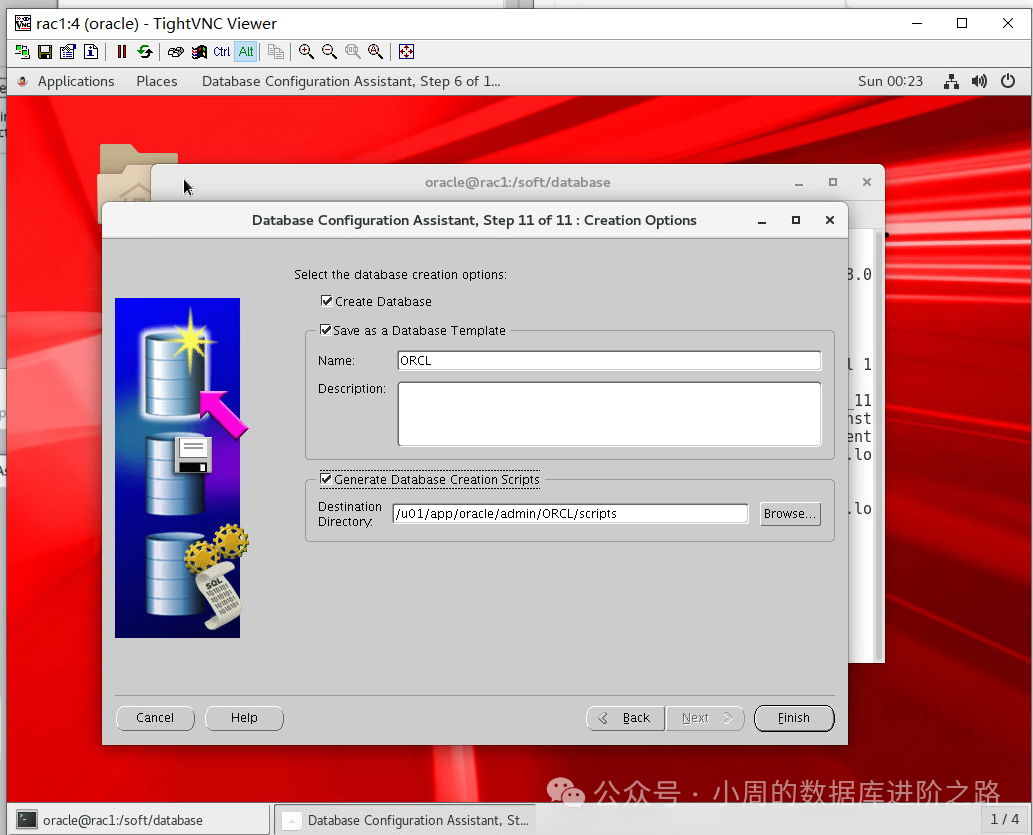Click the 1 / 4 workspace switcher

(x=1005, y=819)
